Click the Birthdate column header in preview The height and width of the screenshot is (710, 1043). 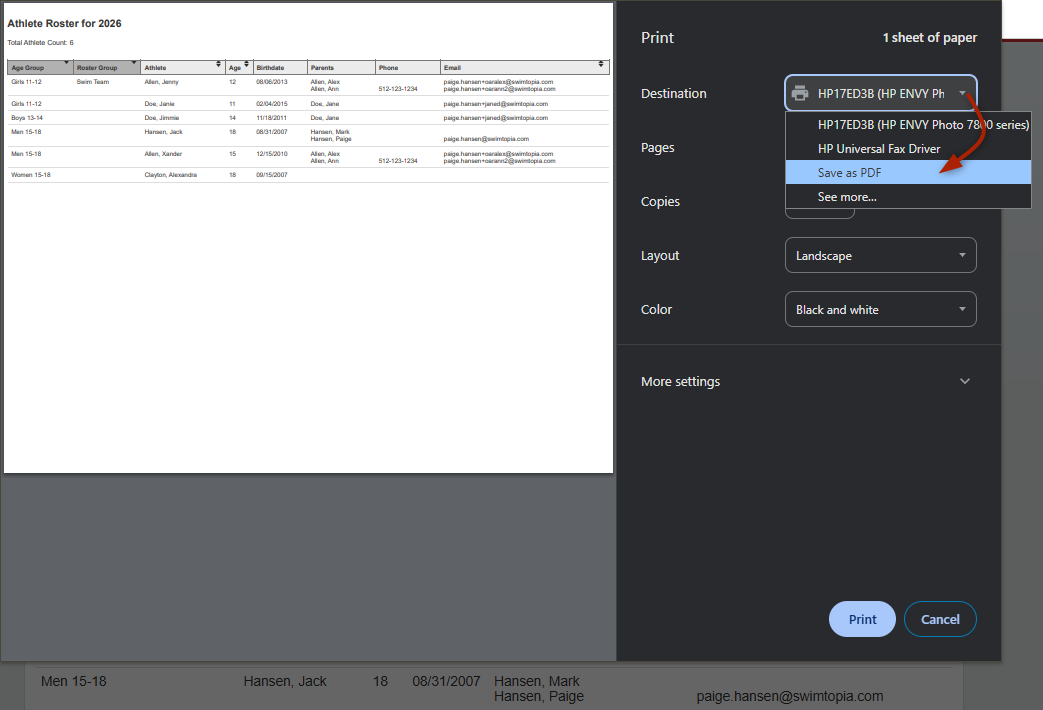[270, 68]
